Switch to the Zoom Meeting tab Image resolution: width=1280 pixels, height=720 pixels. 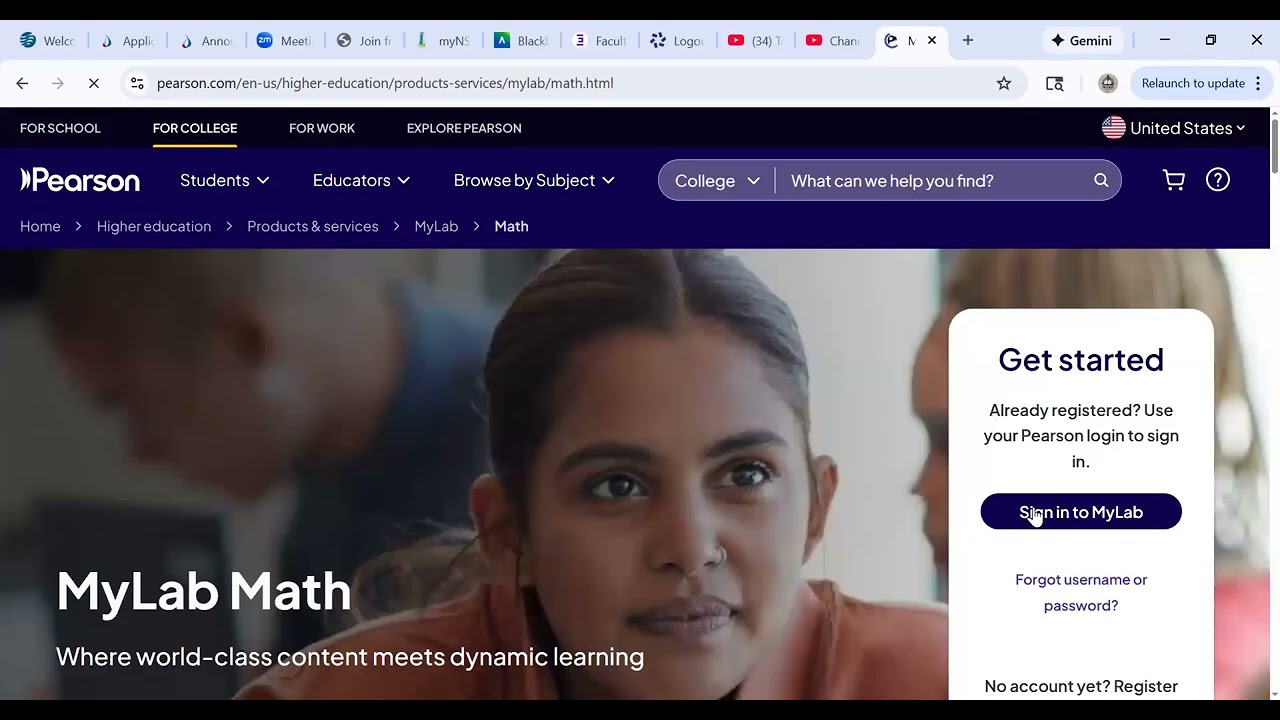click(285, 40)
